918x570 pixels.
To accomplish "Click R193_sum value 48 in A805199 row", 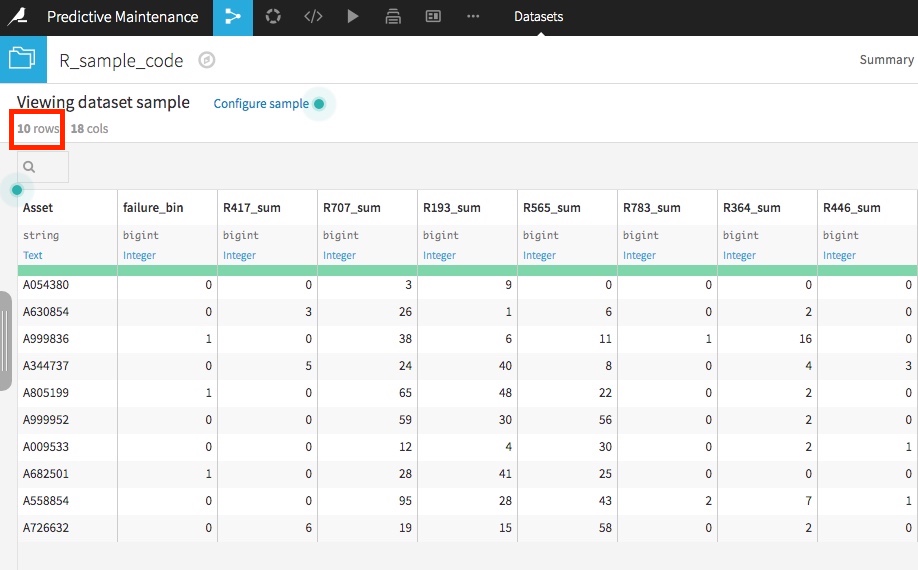I will click(x=505, y=393).
